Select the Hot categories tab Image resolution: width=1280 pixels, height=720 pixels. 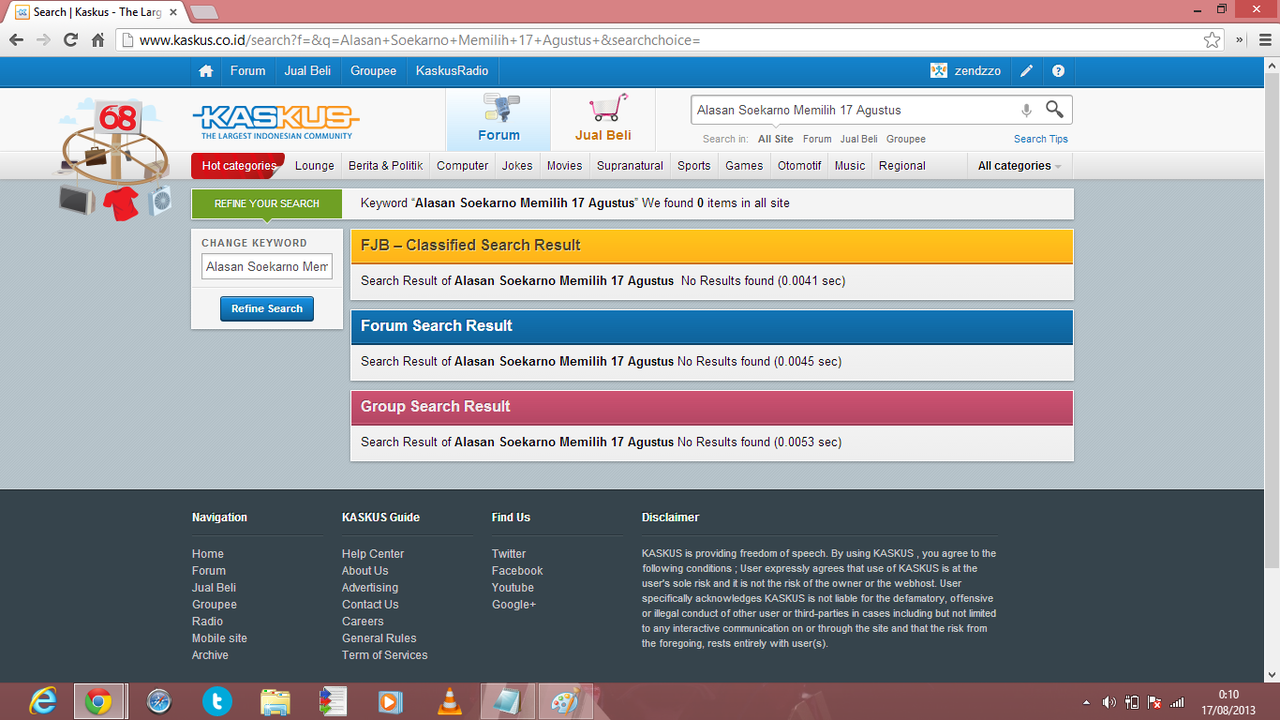tap(238, 166)
